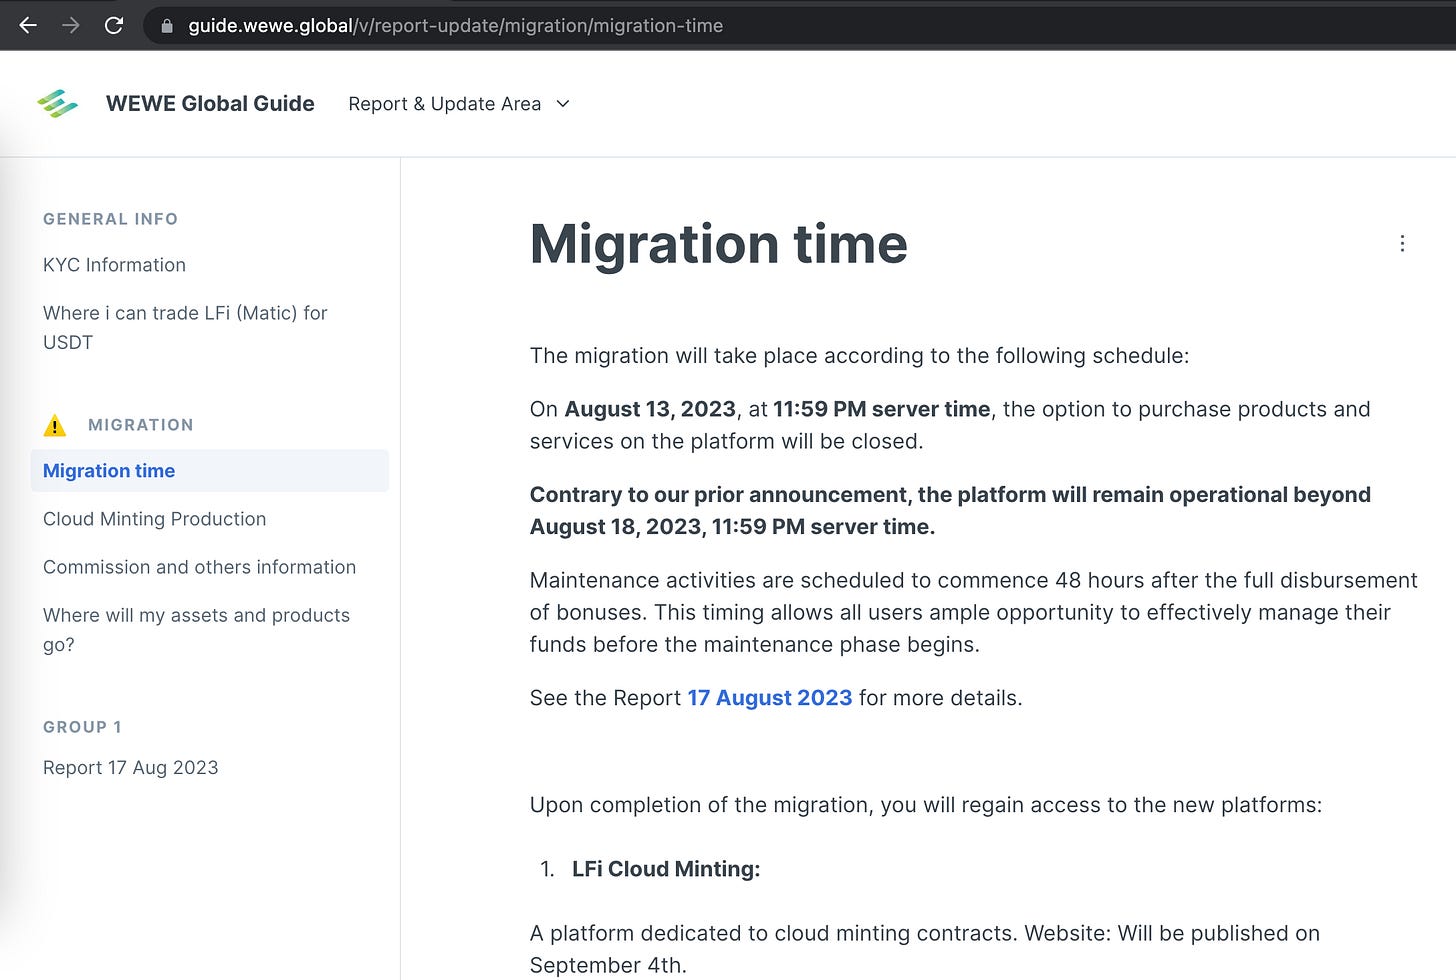The width and height of the screenshot is (1456, 980).
Task: Click the padlock site security icon
Action: [167, 26]
